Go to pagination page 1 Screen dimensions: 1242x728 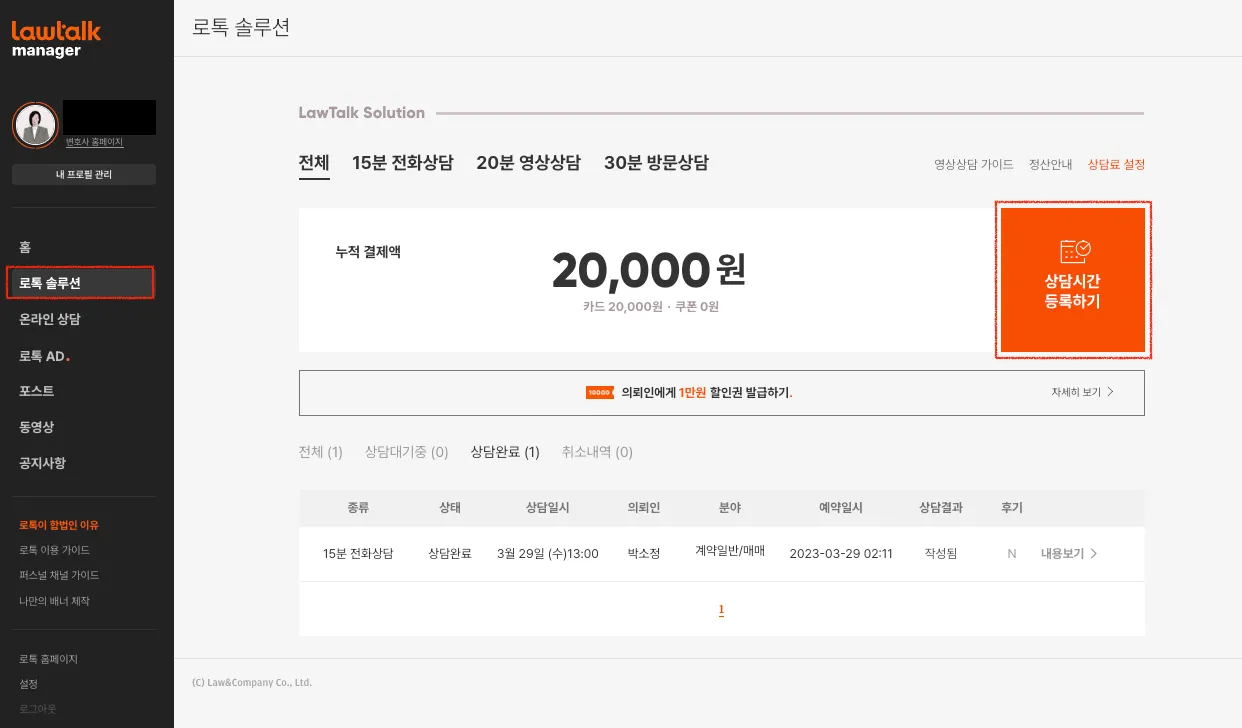coord(721,609)
